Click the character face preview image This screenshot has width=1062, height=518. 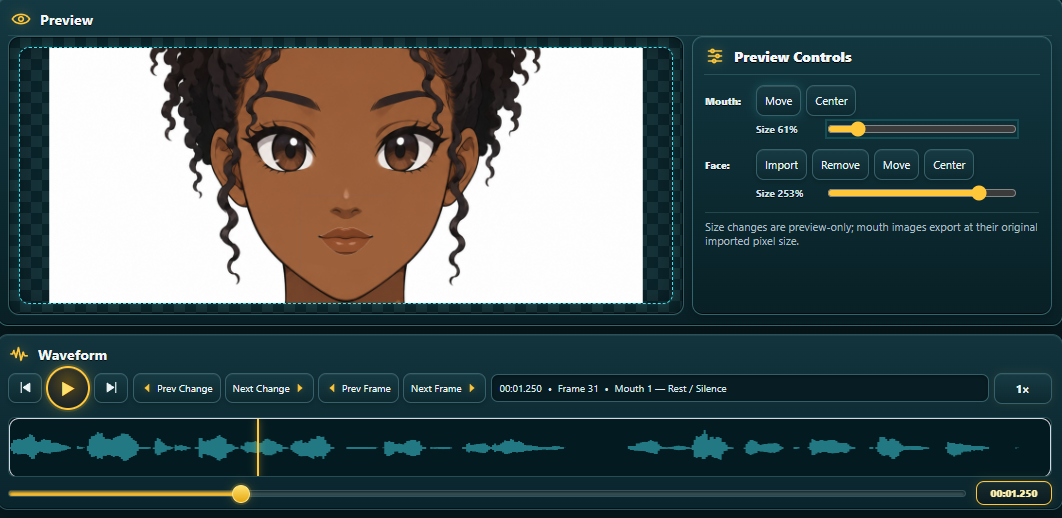pyautogui.click(x=345, y=175)
